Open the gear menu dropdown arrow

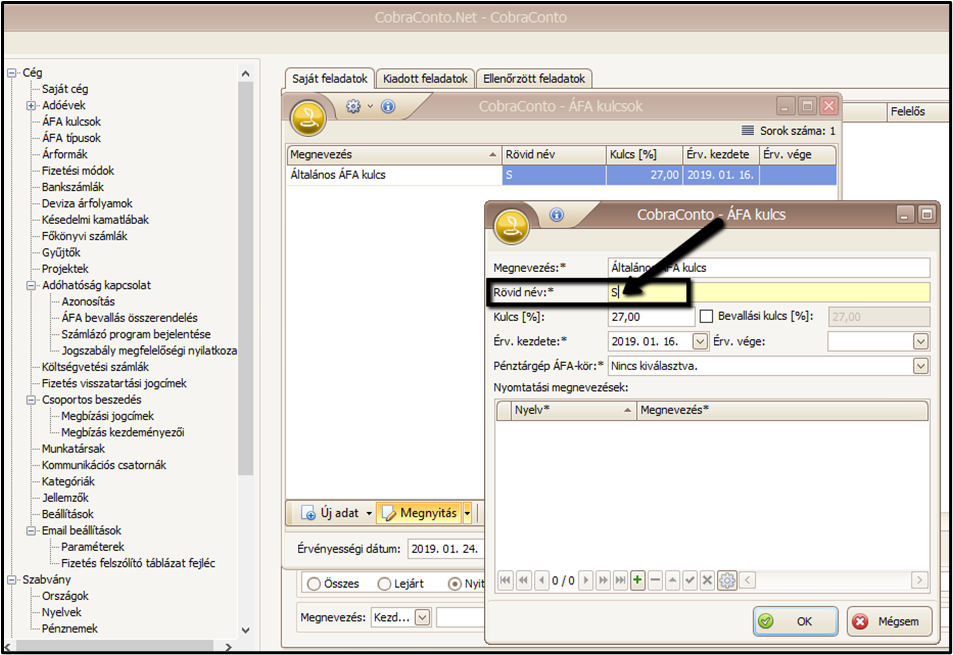(370, 106)
